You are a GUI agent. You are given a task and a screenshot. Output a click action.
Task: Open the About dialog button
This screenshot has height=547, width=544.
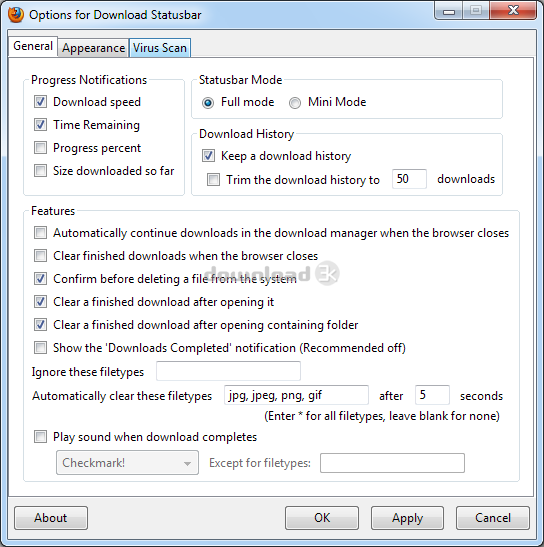pyautogui.click(x=51, y=518)
